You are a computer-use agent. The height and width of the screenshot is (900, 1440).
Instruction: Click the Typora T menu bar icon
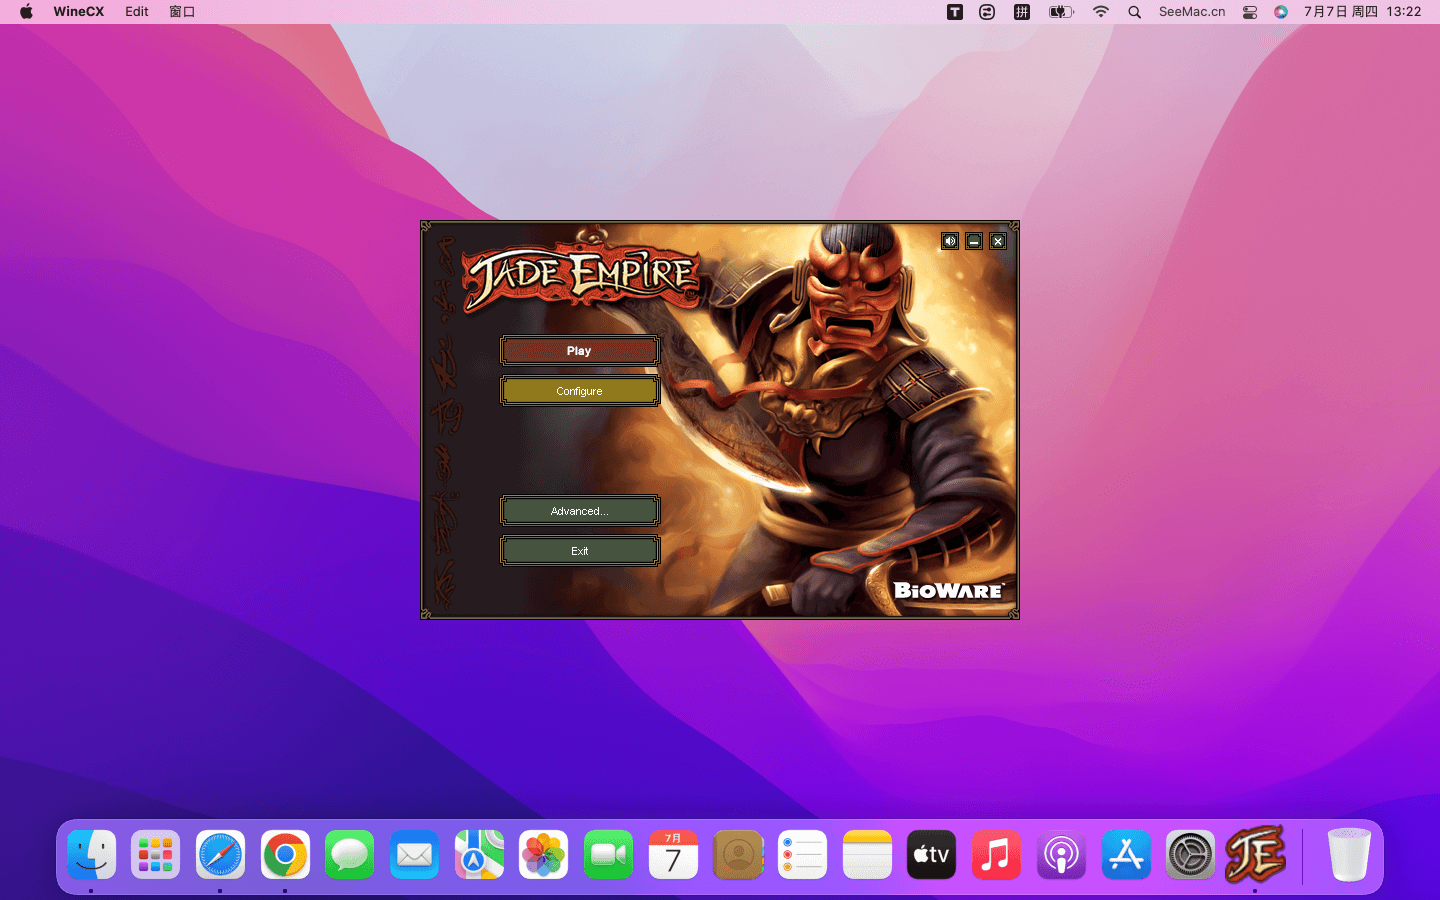pyautogui.click(x=955, y=12)
